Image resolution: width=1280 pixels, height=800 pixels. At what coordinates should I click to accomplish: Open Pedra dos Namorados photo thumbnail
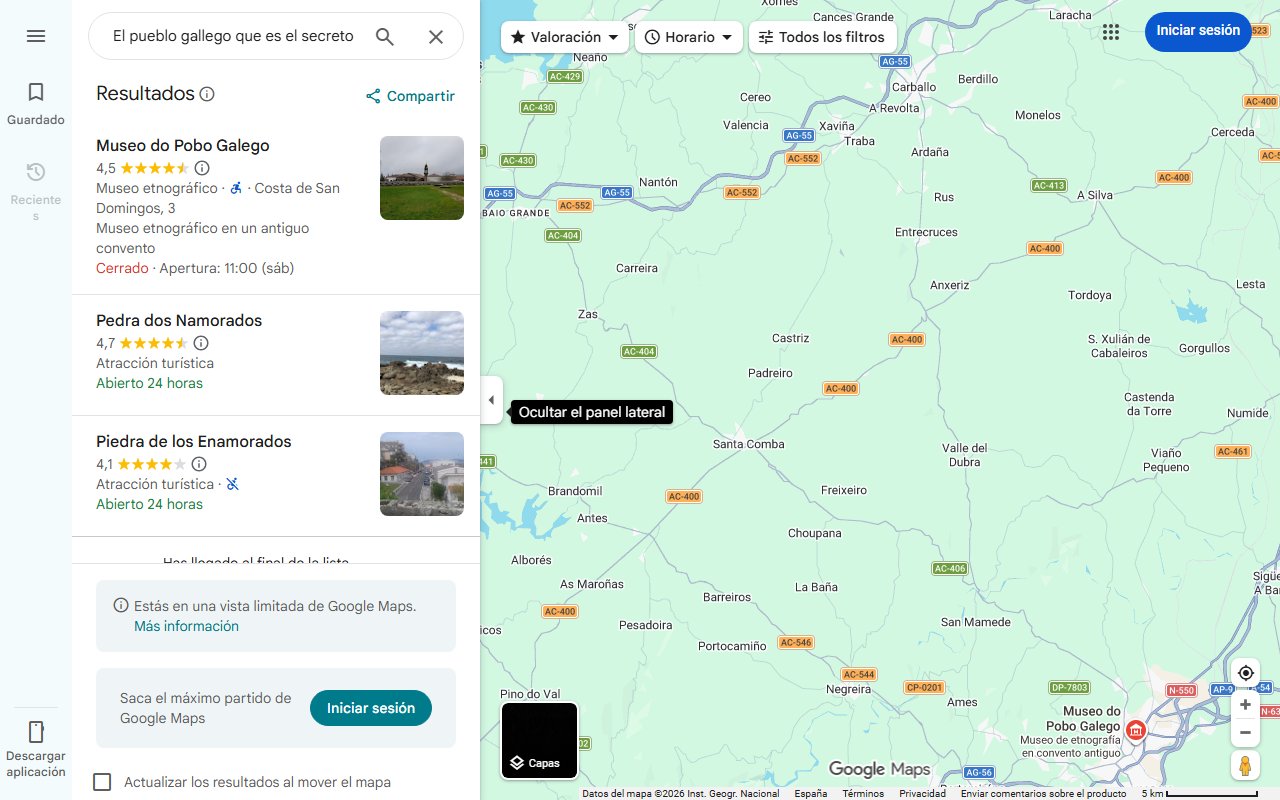(x=421, y=353)
